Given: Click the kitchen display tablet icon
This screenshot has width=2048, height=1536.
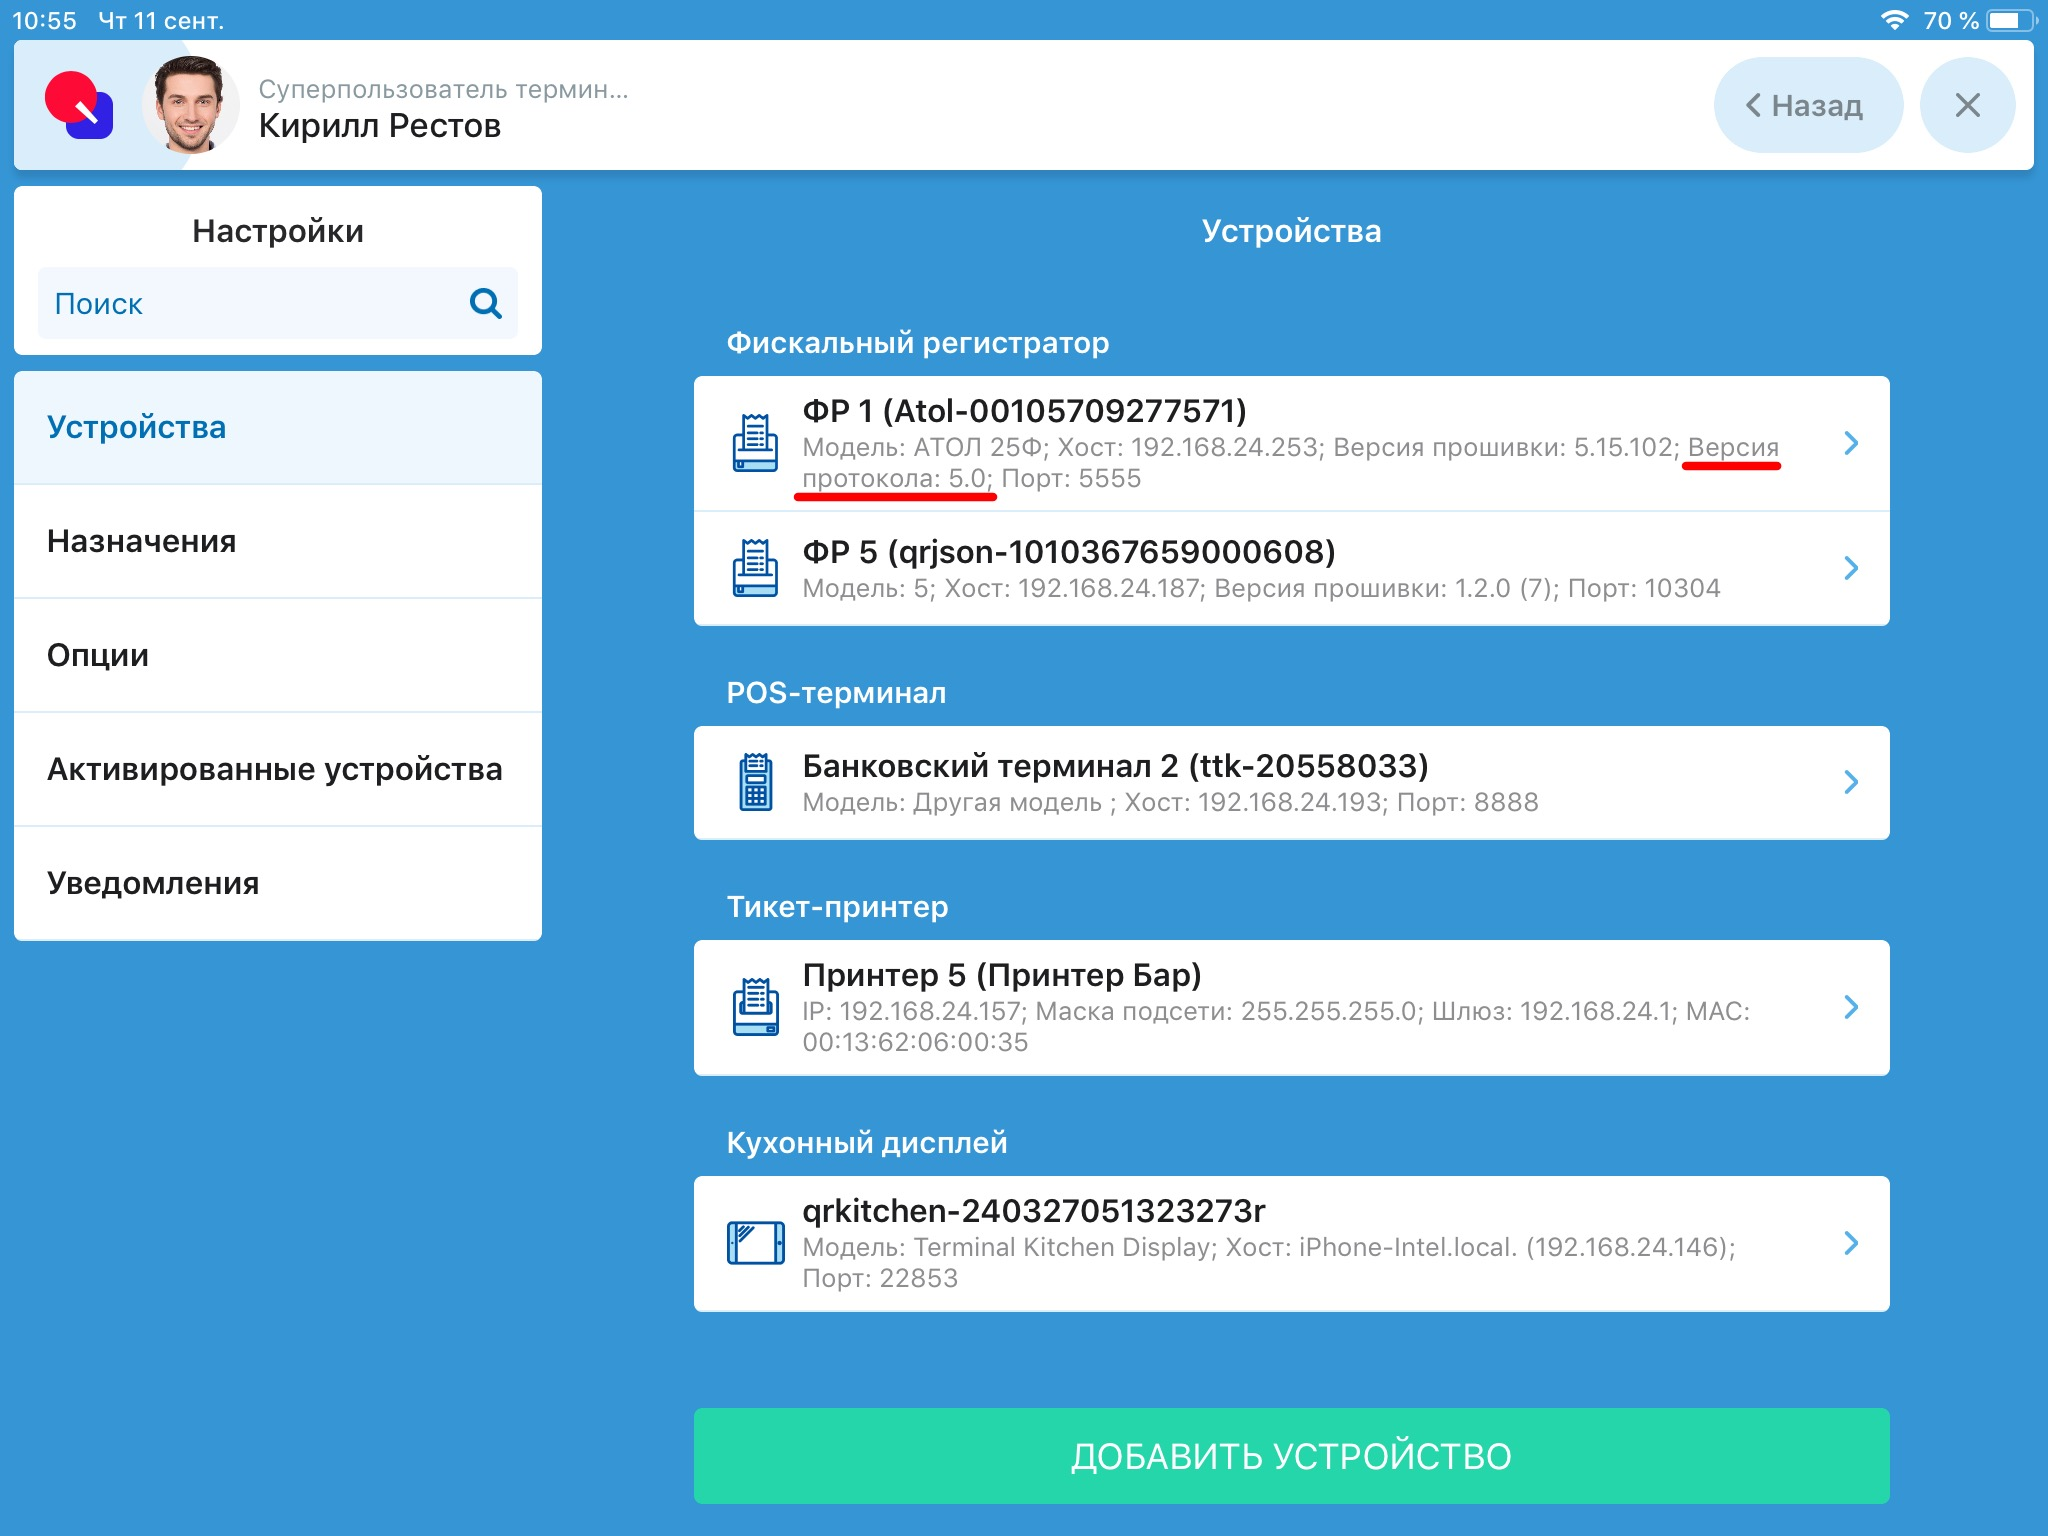Looking at the screenshot, I should [x=755, y=1243].
